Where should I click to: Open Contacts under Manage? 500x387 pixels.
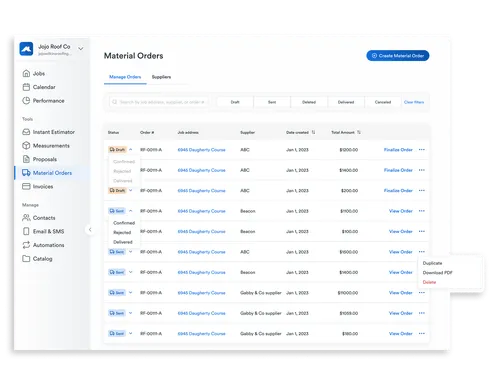click(39, 218)
